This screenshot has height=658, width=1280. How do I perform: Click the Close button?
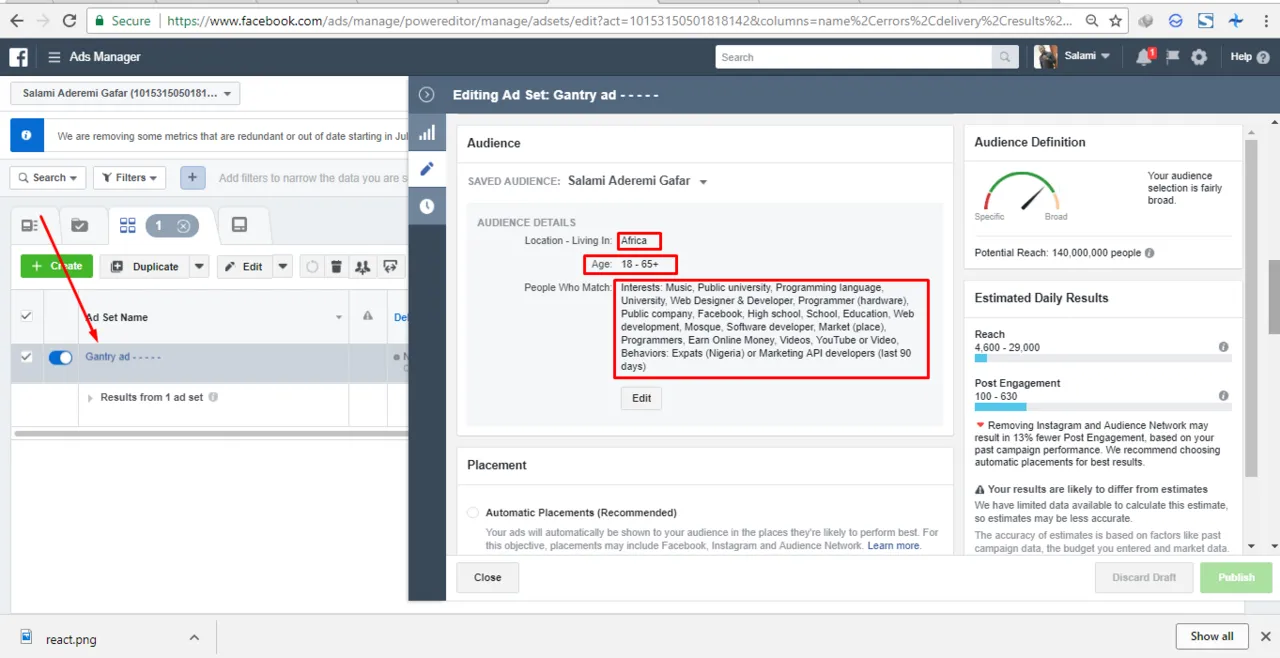[x=488, y=577]
